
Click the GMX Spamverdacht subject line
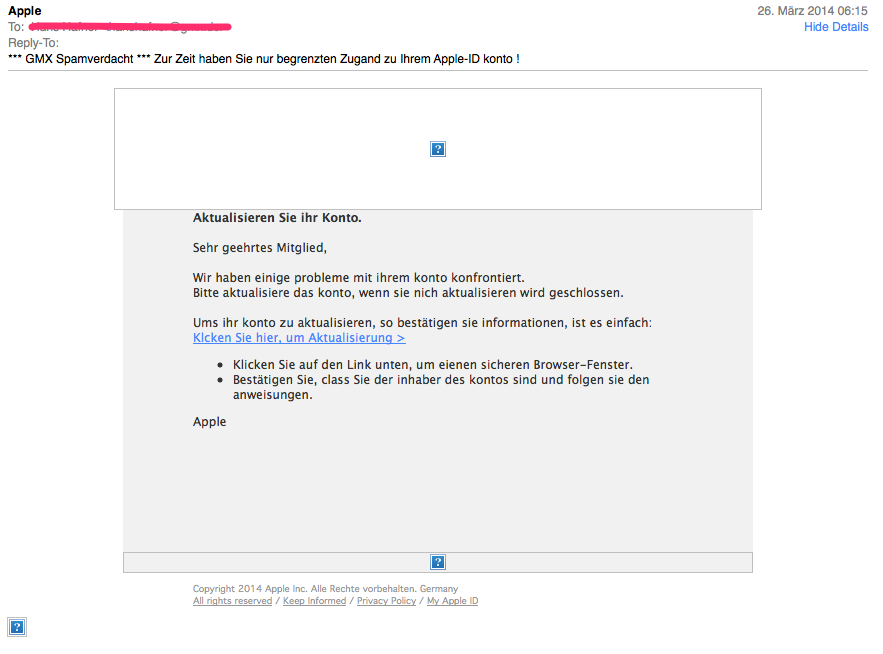click(263, 59)
